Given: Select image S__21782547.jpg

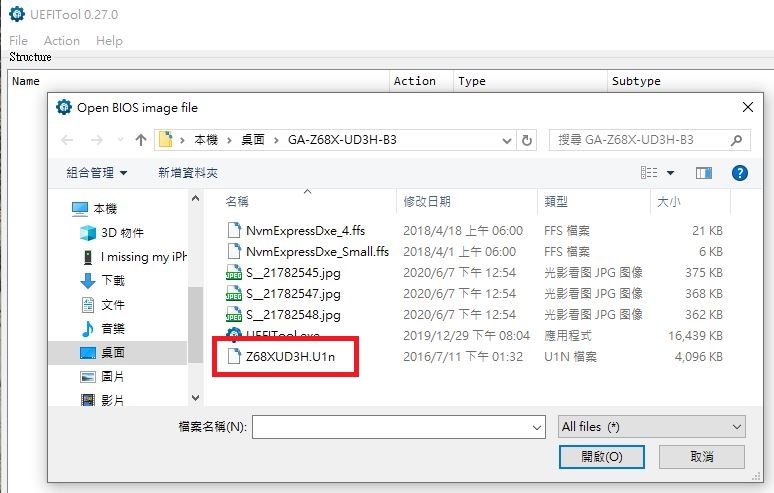Looking at the screenshot, I should click(x=293, y=294).
